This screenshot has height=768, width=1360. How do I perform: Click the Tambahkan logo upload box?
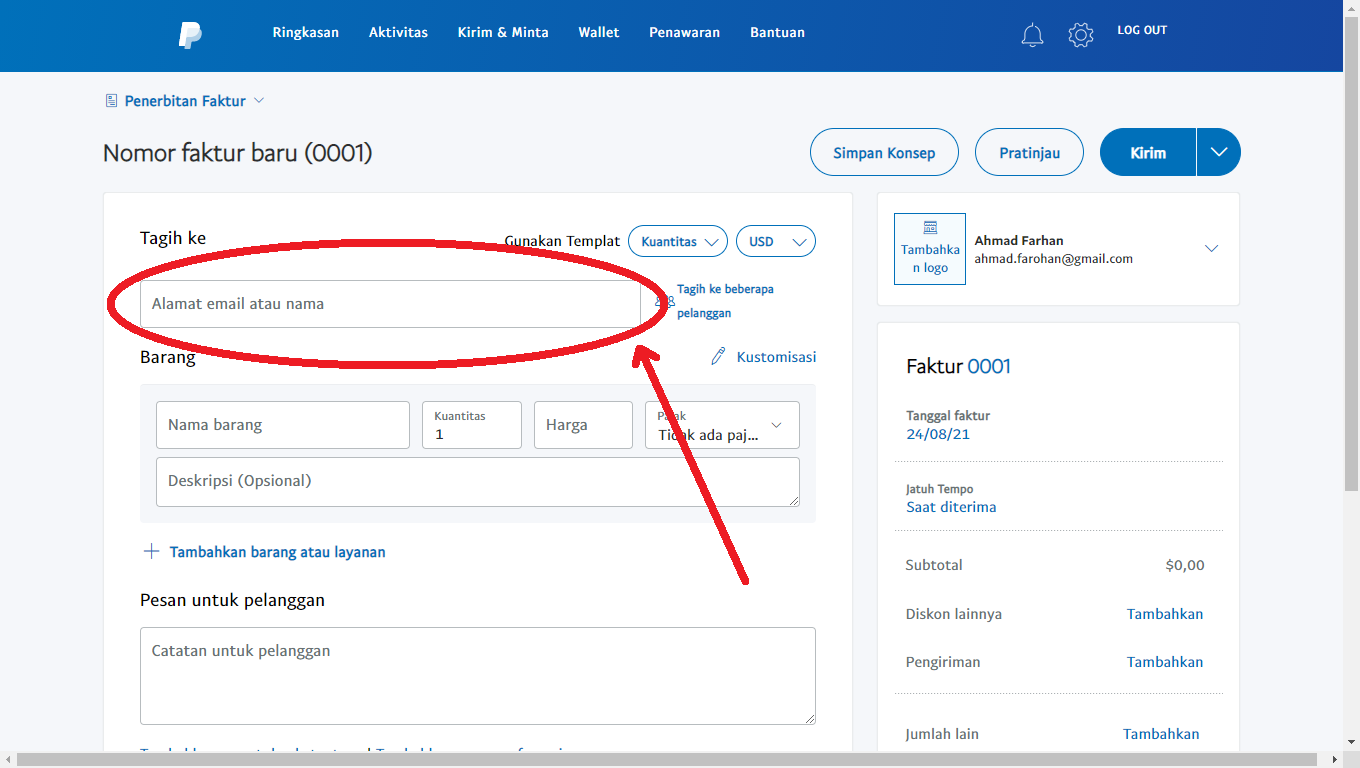pyautogui.click(x=929, y=248)
